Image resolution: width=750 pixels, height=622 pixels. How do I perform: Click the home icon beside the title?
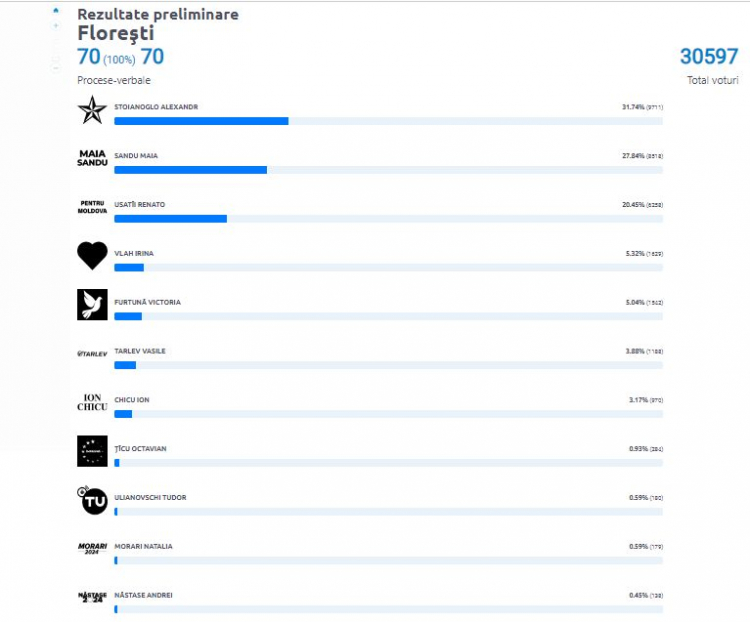tap(56, 11)
